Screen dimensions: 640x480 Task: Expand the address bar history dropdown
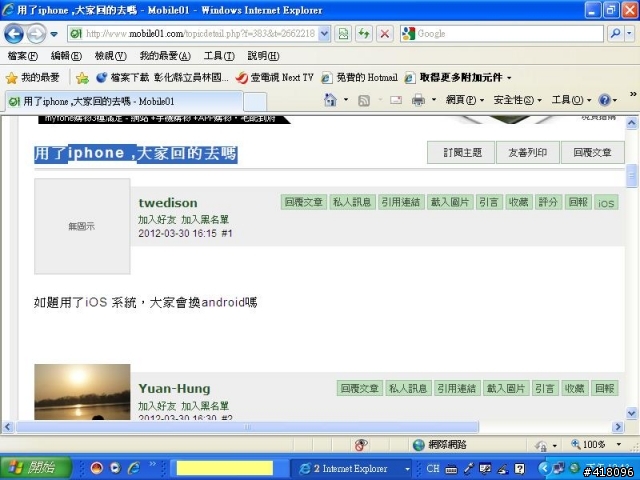pyautogui.click(x=324, y=33)
